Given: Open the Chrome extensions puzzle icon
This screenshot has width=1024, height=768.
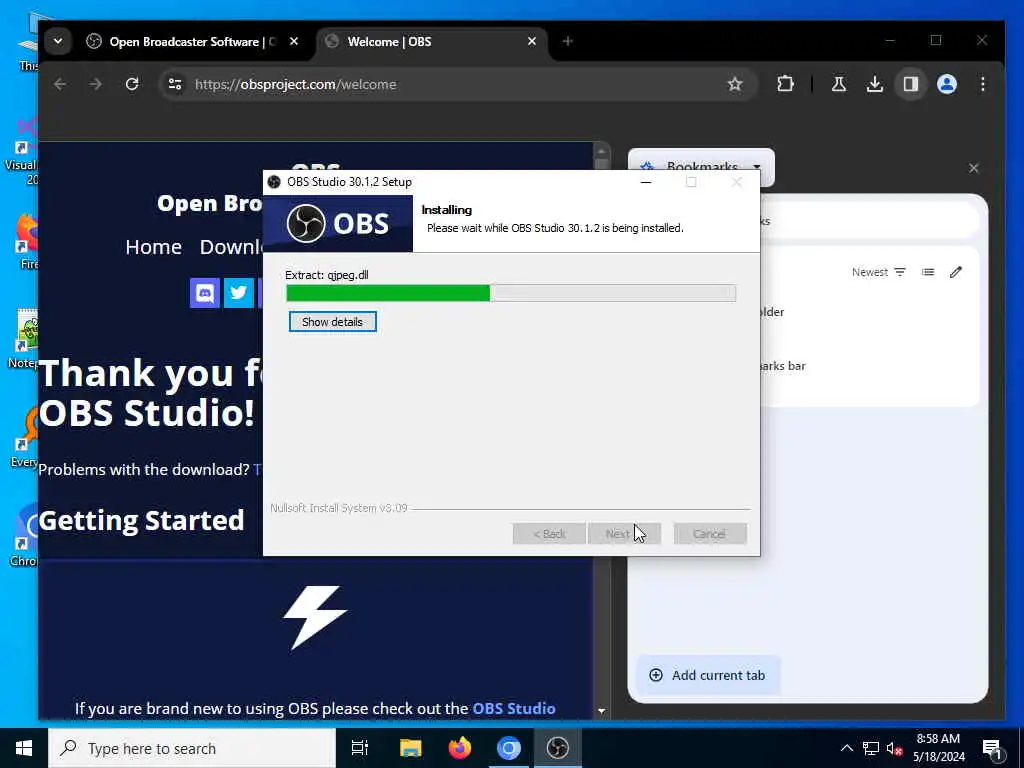Looking at the screenshot, I should 786,84.
